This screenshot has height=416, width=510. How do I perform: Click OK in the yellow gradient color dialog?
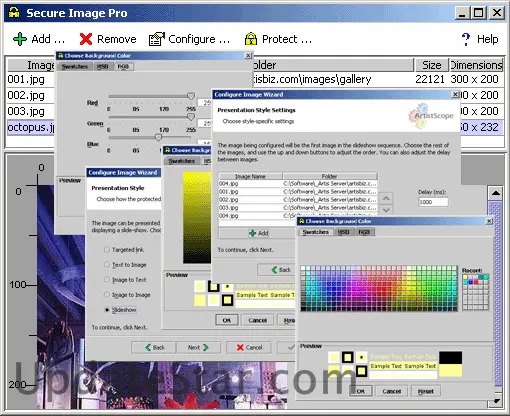(227, 320)
